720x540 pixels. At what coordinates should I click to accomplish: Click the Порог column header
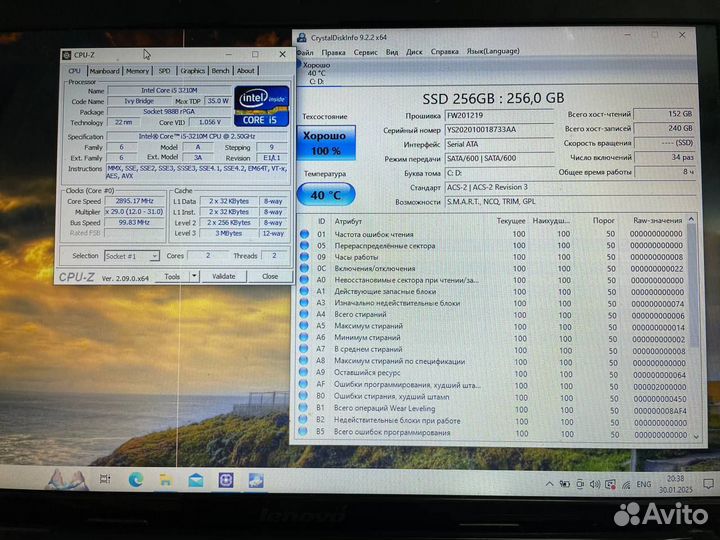click(x=603, y=220)
